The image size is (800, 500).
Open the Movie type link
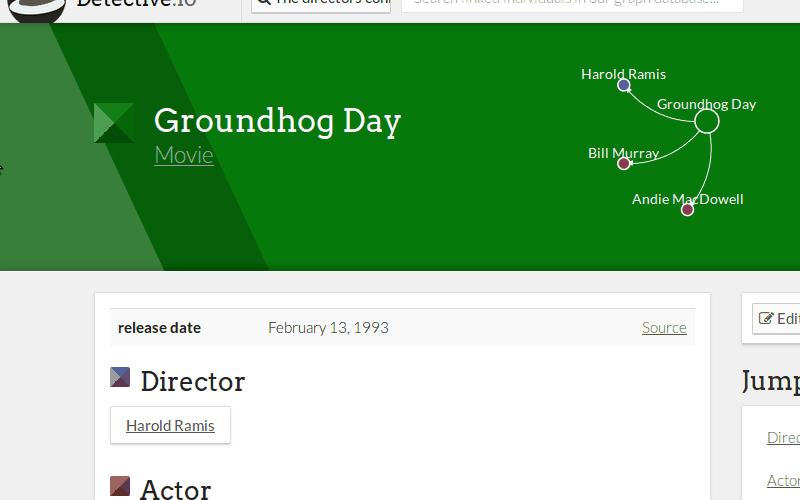coord(184,155)
